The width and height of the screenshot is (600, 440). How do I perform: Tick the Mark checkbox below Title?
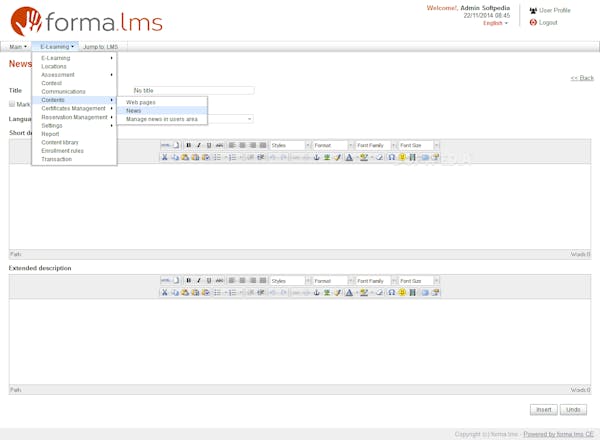coord(12,104)
